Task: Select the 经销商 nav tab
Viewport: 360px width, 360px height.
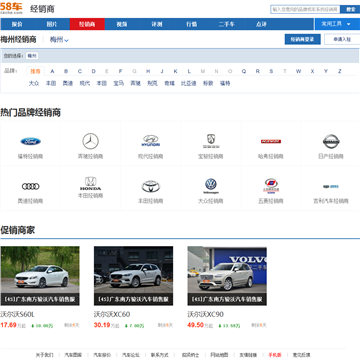Action: coord(87,24)
